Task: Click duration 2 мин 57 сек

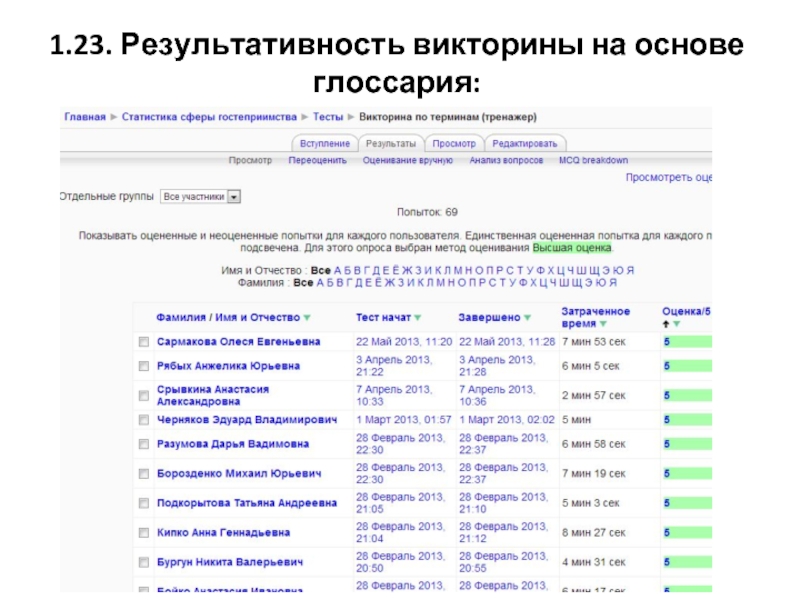Action: point(593,396)
